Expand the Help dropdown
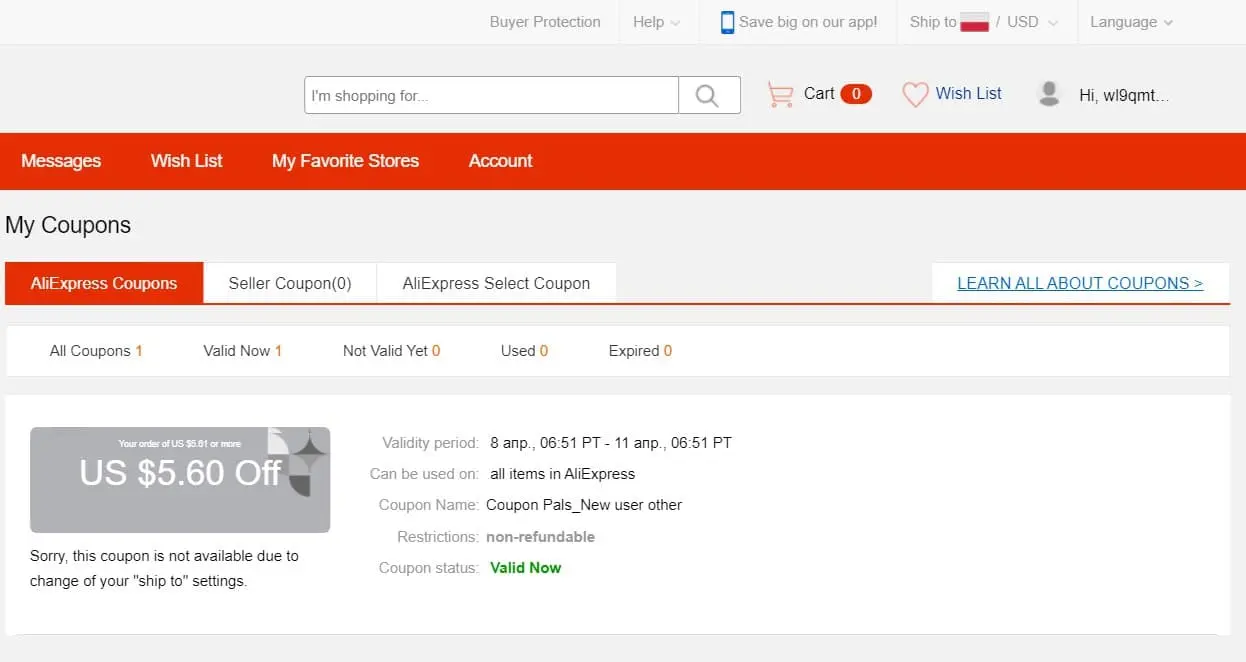This screenshot has width=1246, height=662. point(656,22)
